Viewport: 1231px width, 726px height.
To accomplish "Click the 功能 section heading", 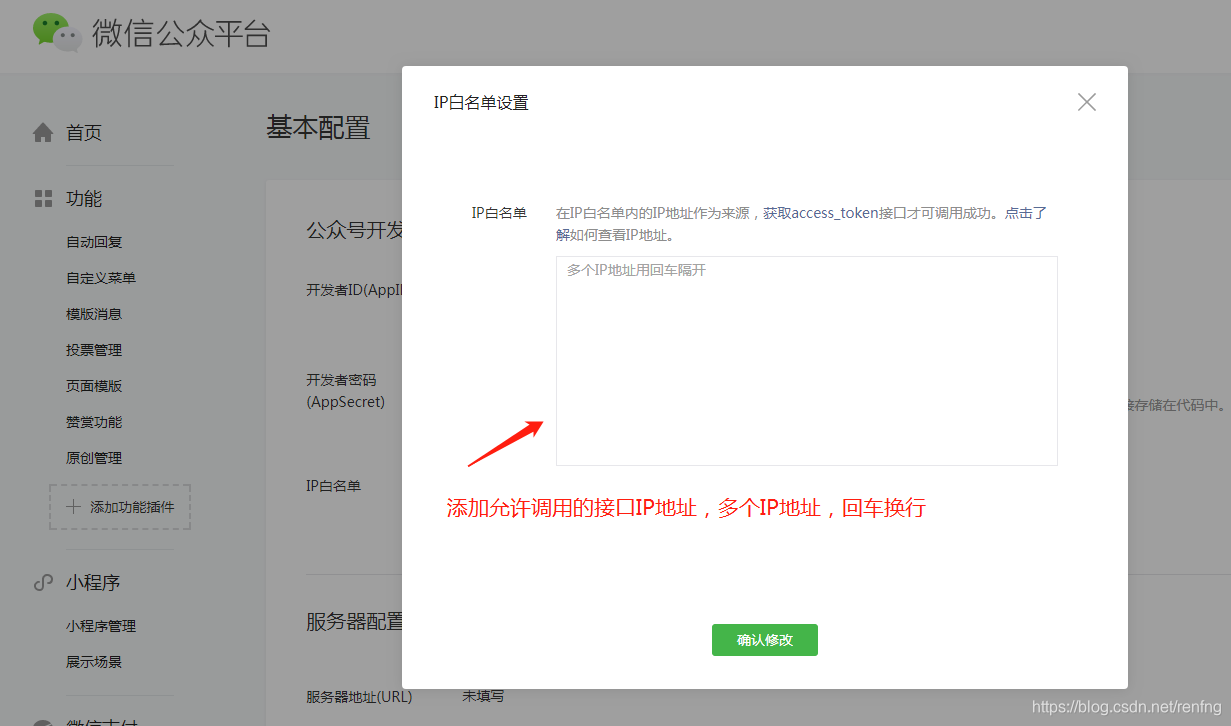I will tap(84, 198).
